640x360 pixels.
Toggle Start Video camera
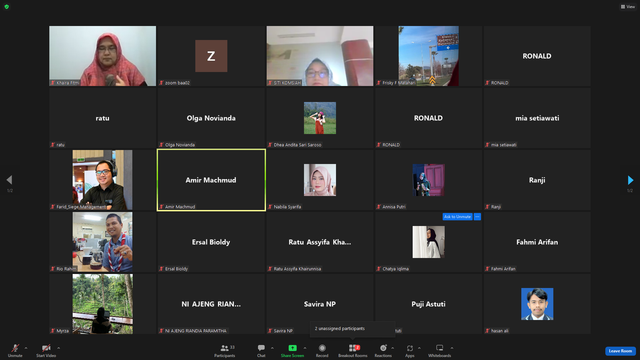coord(46,348)
